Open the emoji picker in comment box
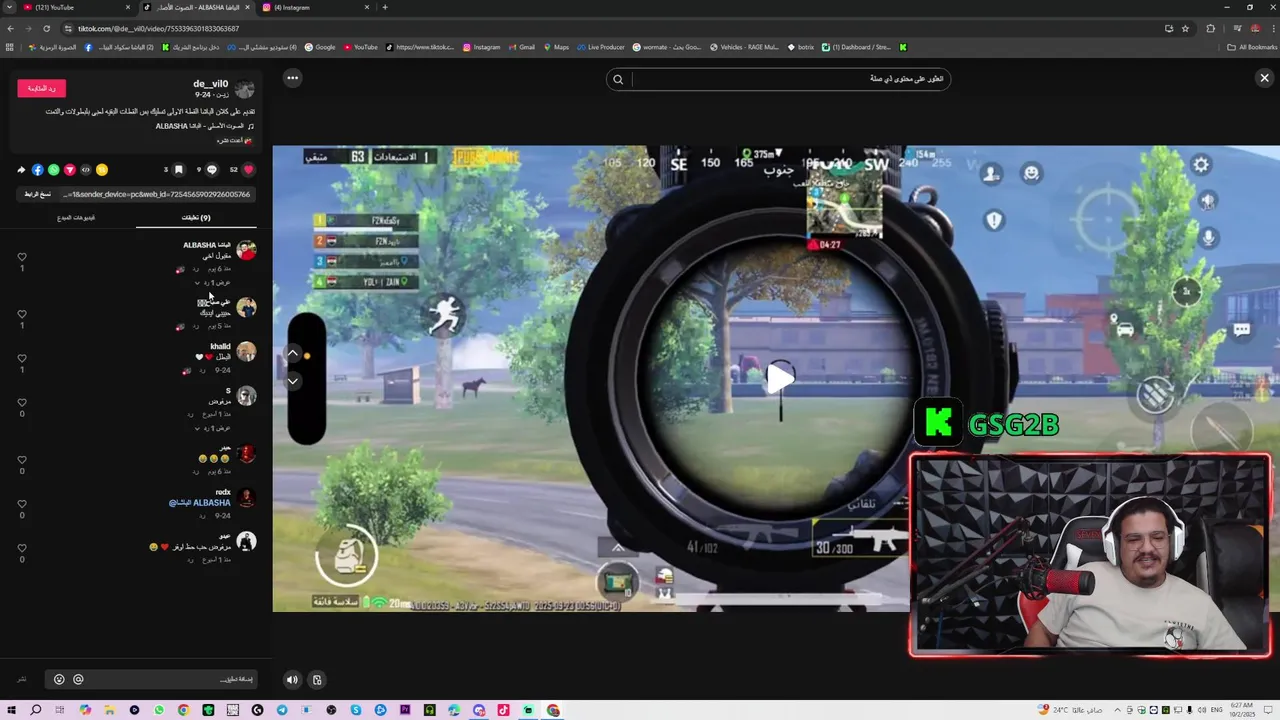 59,680
